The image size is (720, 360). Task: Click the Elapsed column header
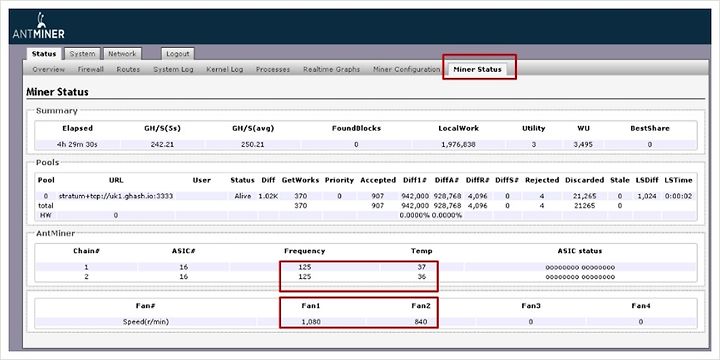click(77, 128)
